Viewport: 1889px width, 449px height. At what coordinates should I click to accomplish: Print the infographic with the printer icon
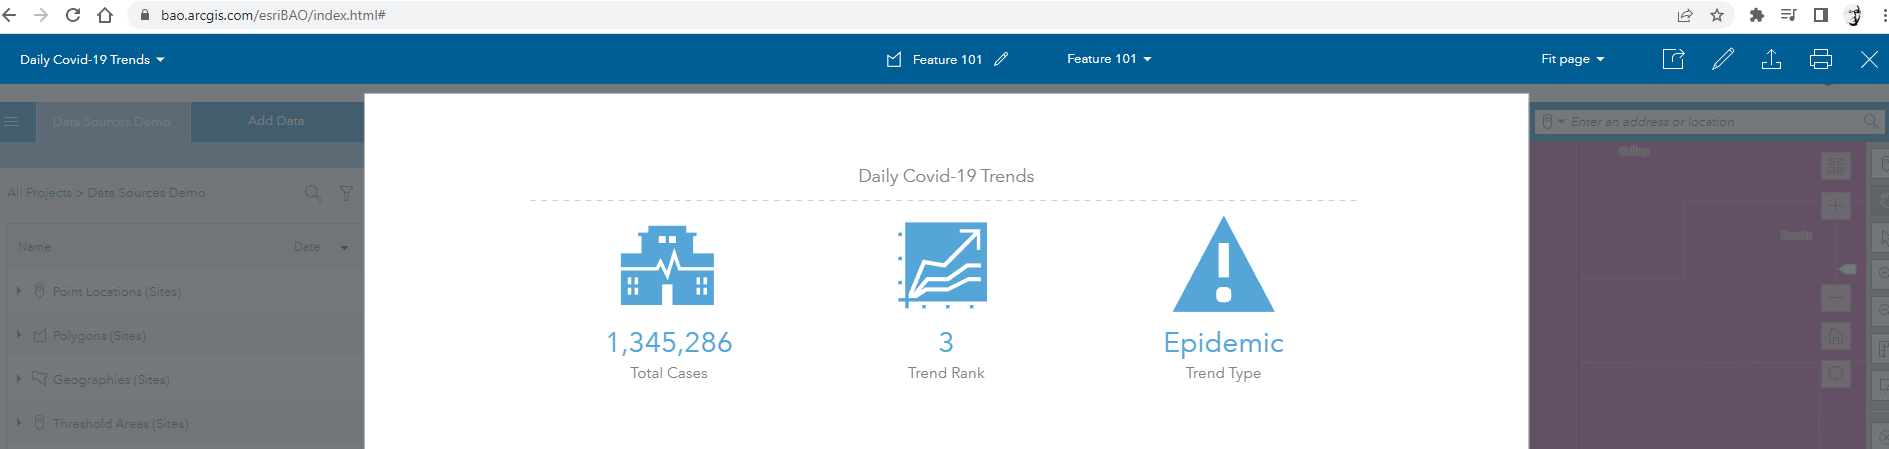(1820, 59)
